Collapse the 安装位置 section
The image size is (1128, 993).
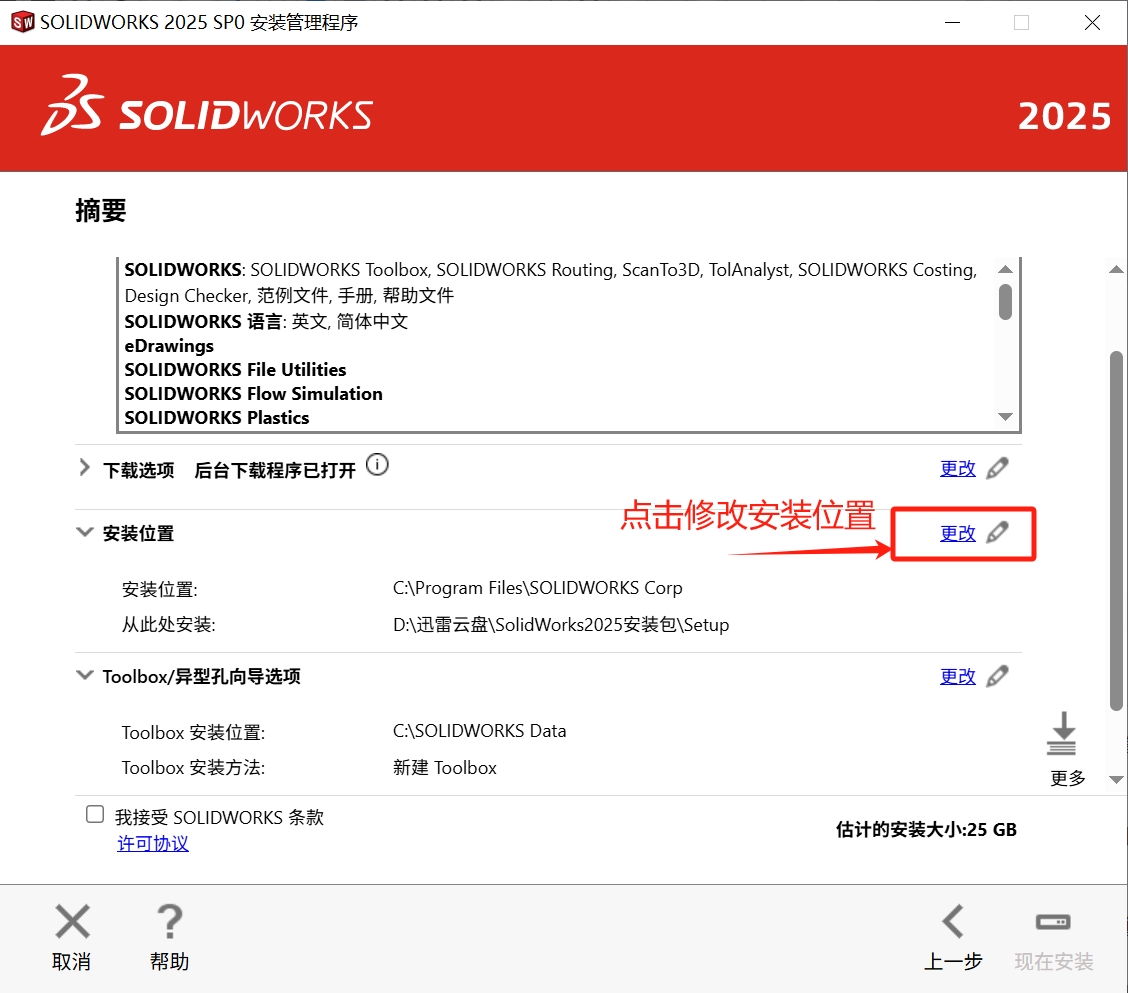(84, 532)
